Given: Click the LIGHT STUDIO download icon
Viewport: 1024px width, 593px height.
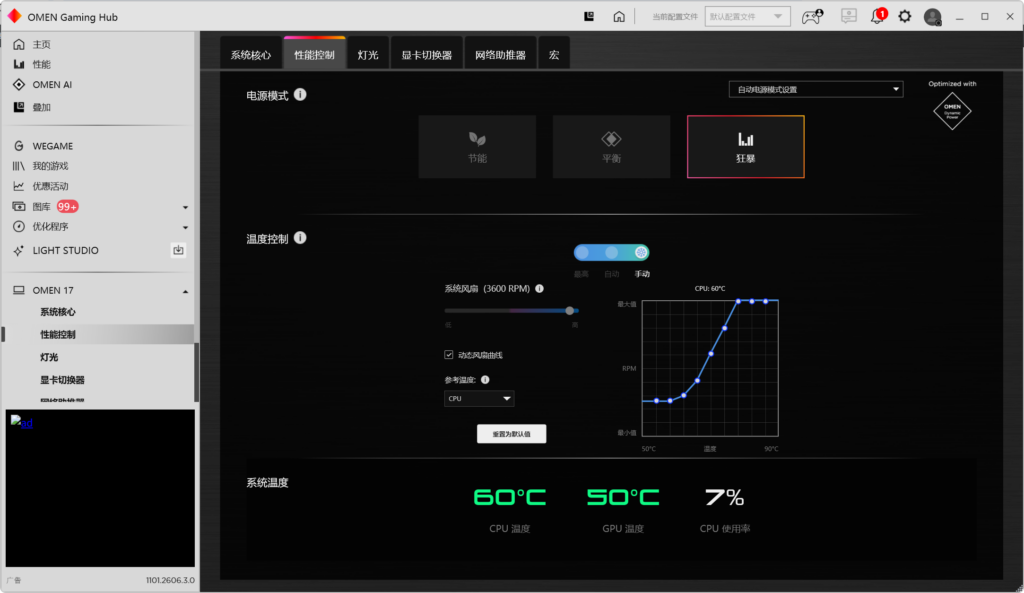Looking at the screenshot, I should pyautogui.click(x=178, y=250).
